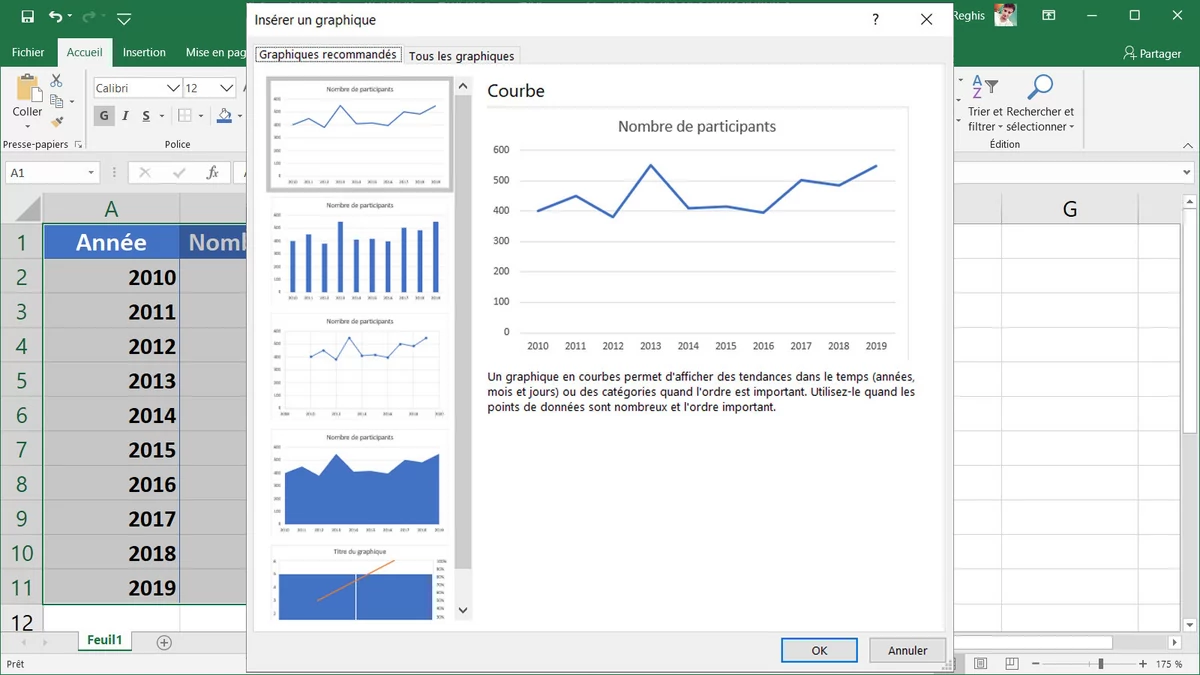
Task: Add a new sheet with plus icon
Action: pyautogui.click(x=164, y=642)
